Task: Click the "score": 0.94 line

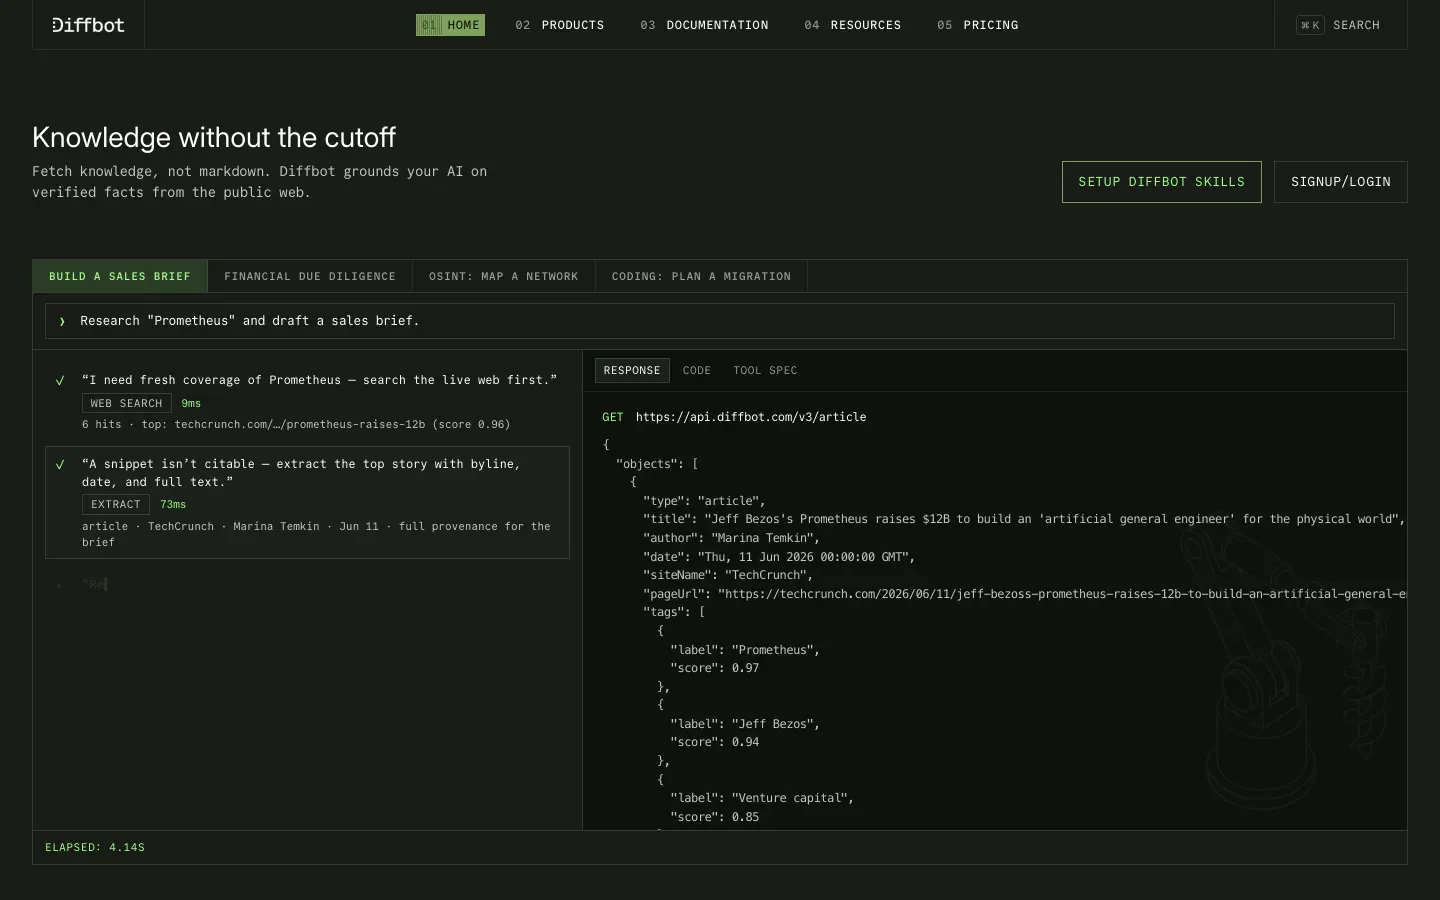Action: click(x=714, y=742)
